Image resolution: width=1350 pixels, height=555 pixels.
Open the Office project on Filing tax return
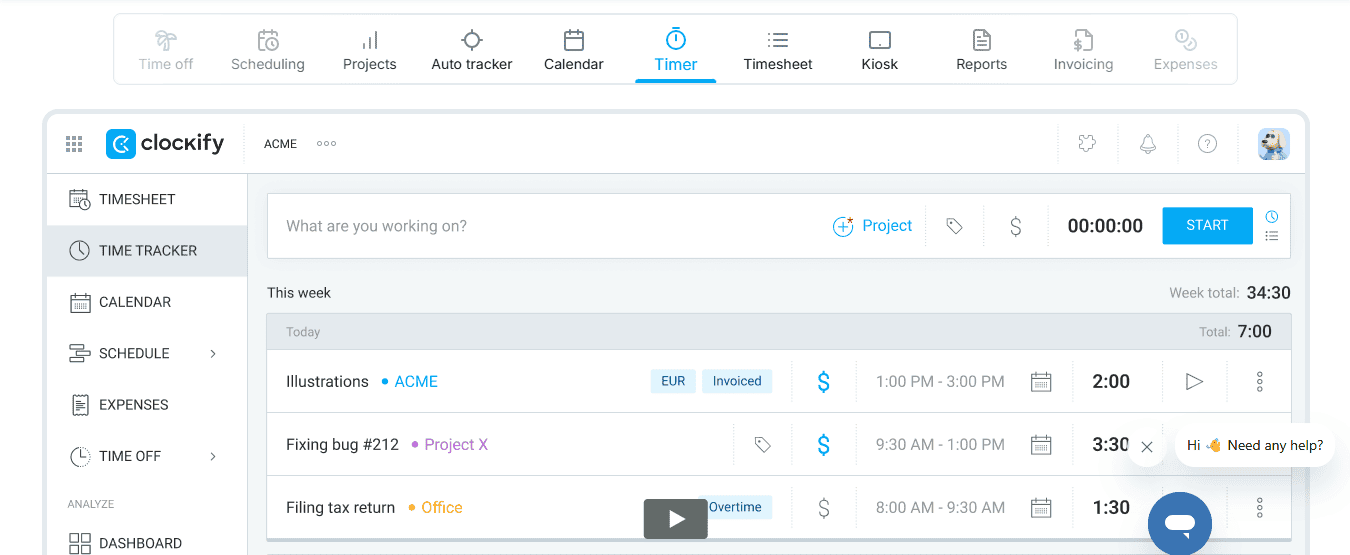(x=435, y=507)
